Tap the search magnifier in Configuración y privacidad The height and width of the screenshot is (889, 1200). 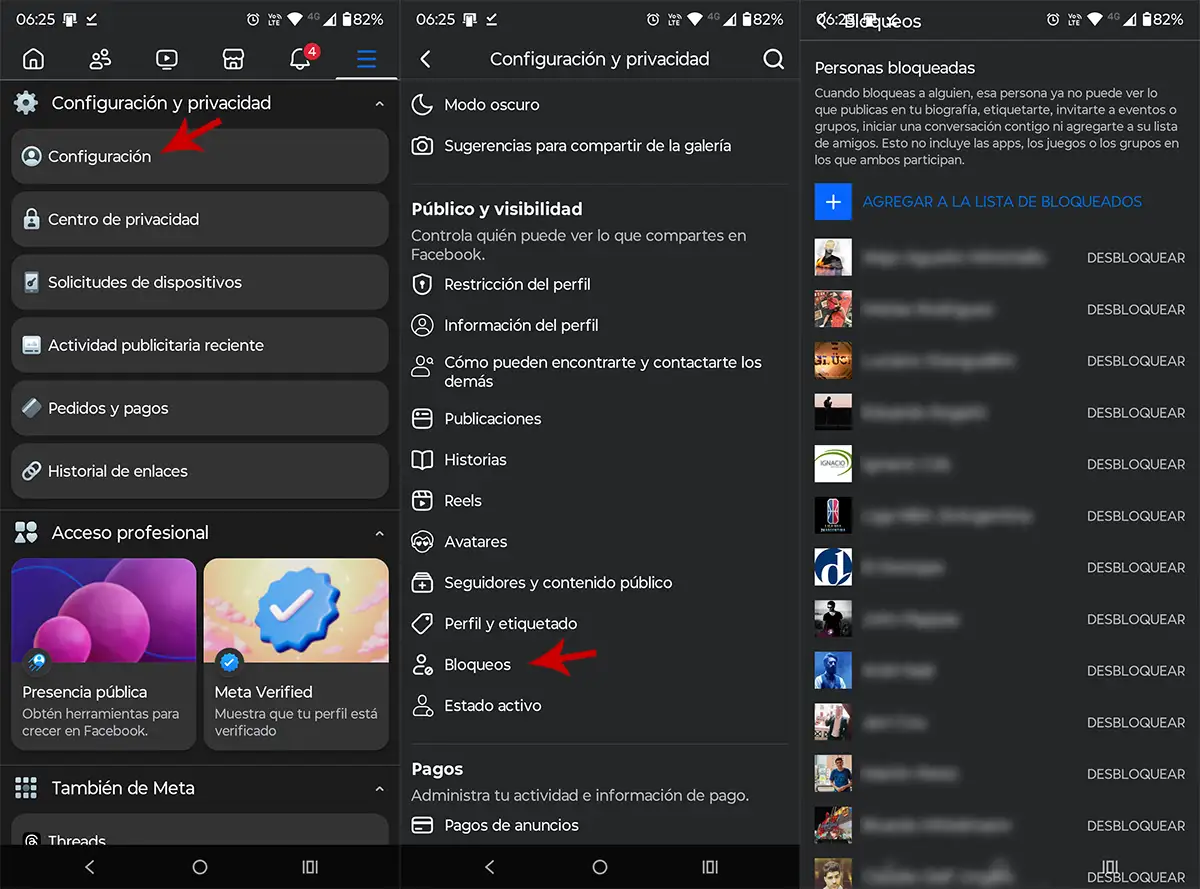point(773,59)
